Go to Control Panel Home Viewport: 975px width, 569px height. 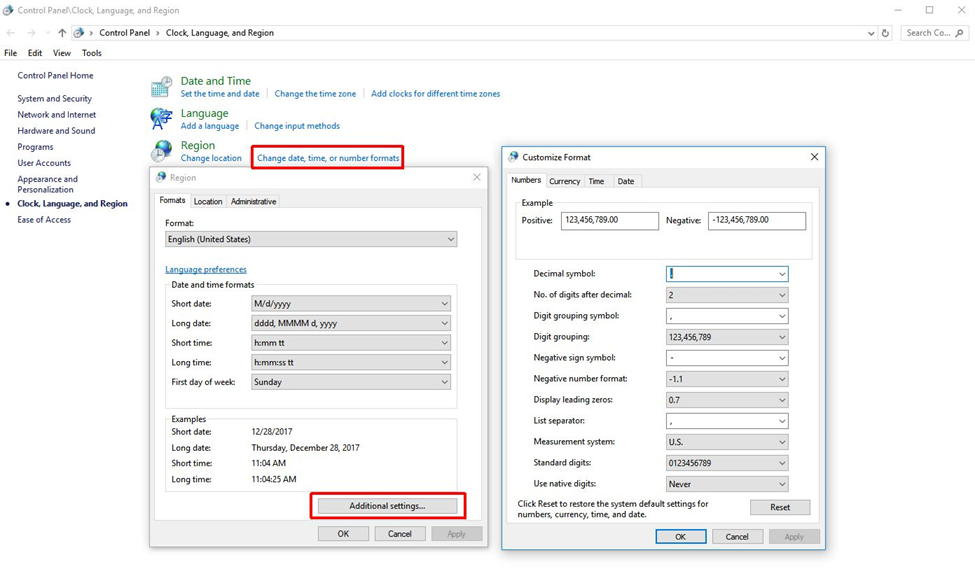point(55,75)
